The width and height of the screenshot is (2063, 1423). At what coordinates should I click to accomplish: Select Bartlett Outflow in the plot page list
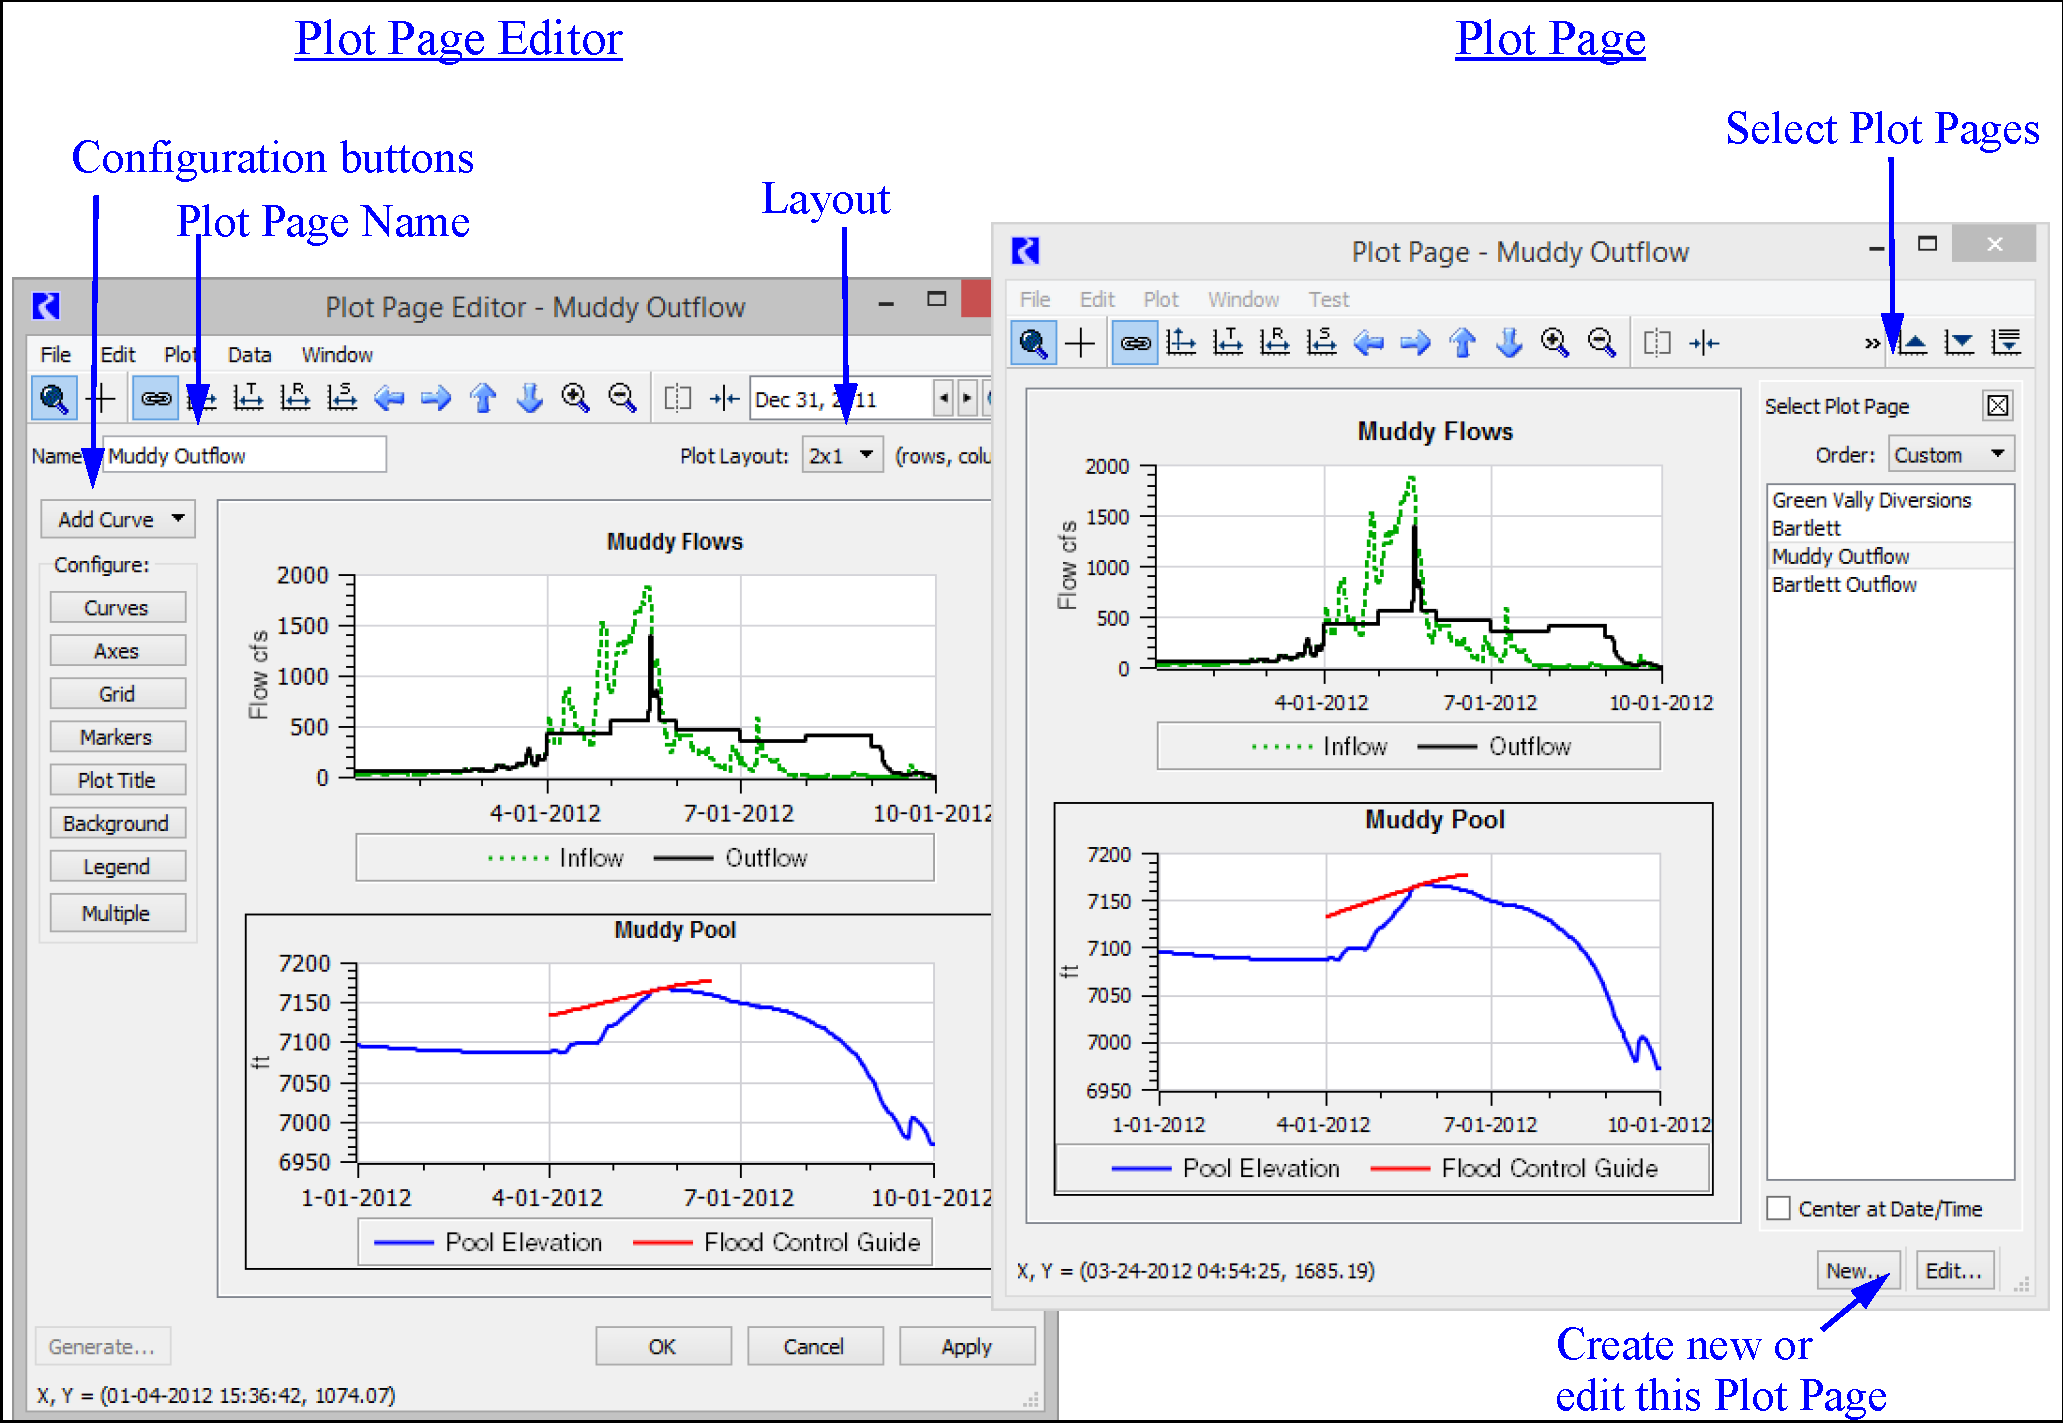pyautogui.click(x=1844, y=584)
